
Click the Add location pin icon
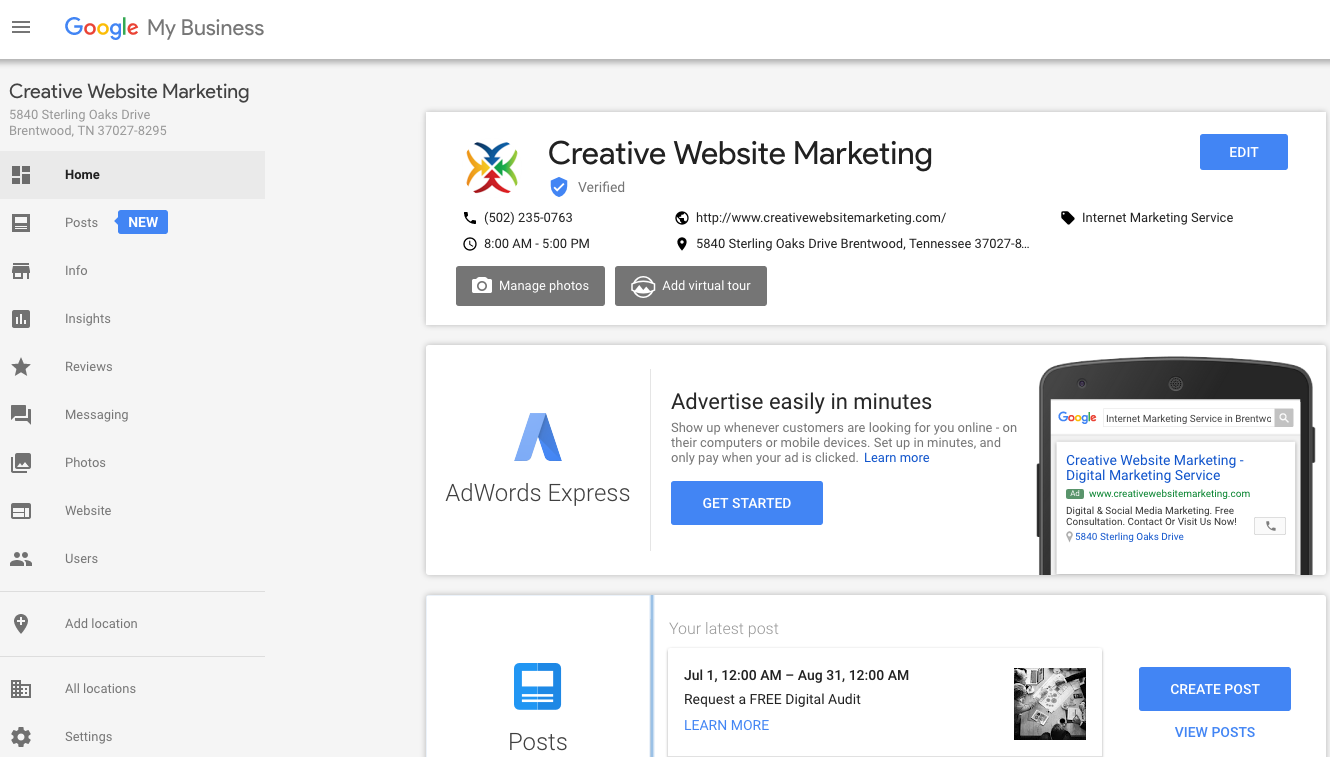pos(21,623)
